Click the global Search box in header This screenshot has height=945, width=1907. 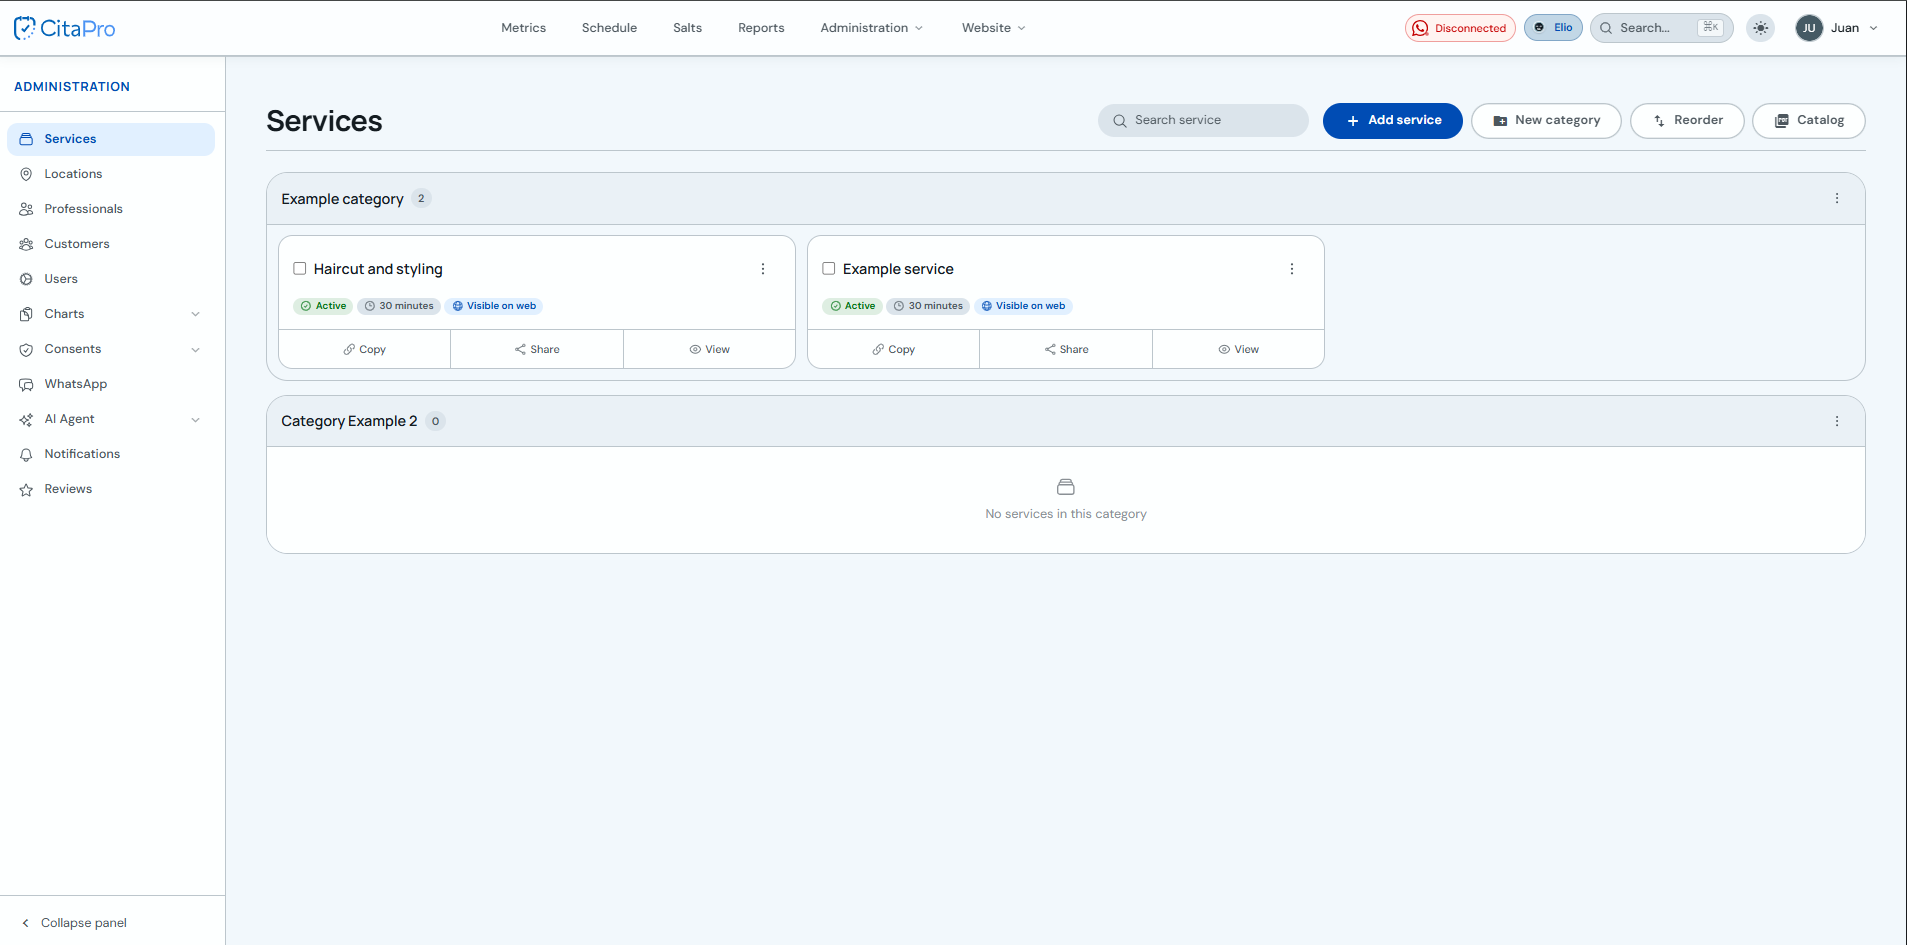1661,28
